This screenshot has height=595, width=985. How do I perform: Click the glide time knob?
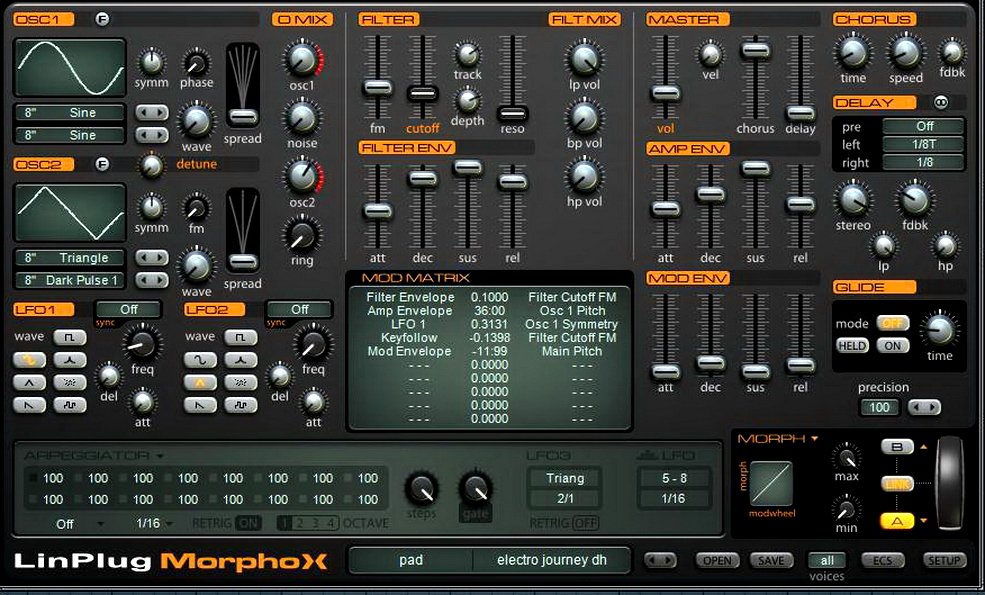click(939, 329)
